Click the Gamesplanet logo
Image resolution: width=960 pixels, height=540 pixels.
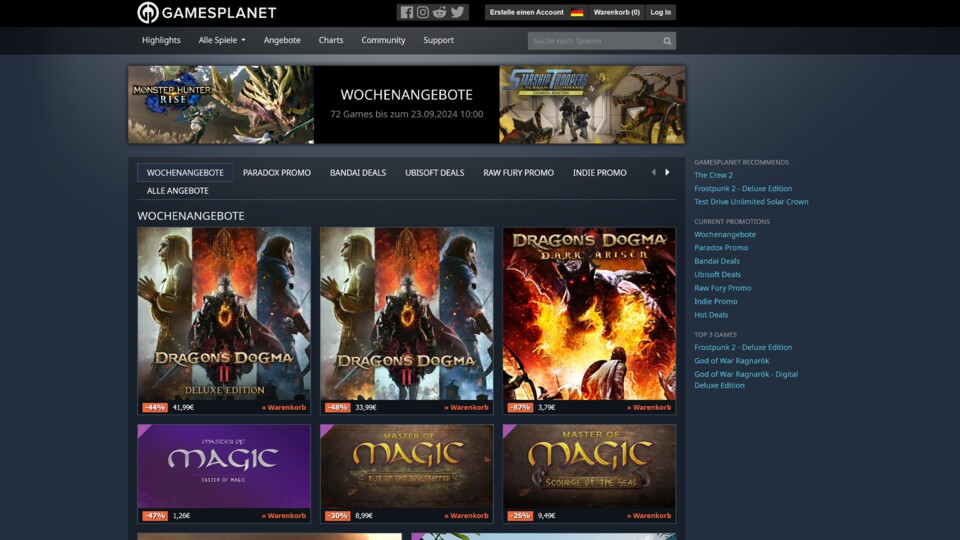coord(207,12)
